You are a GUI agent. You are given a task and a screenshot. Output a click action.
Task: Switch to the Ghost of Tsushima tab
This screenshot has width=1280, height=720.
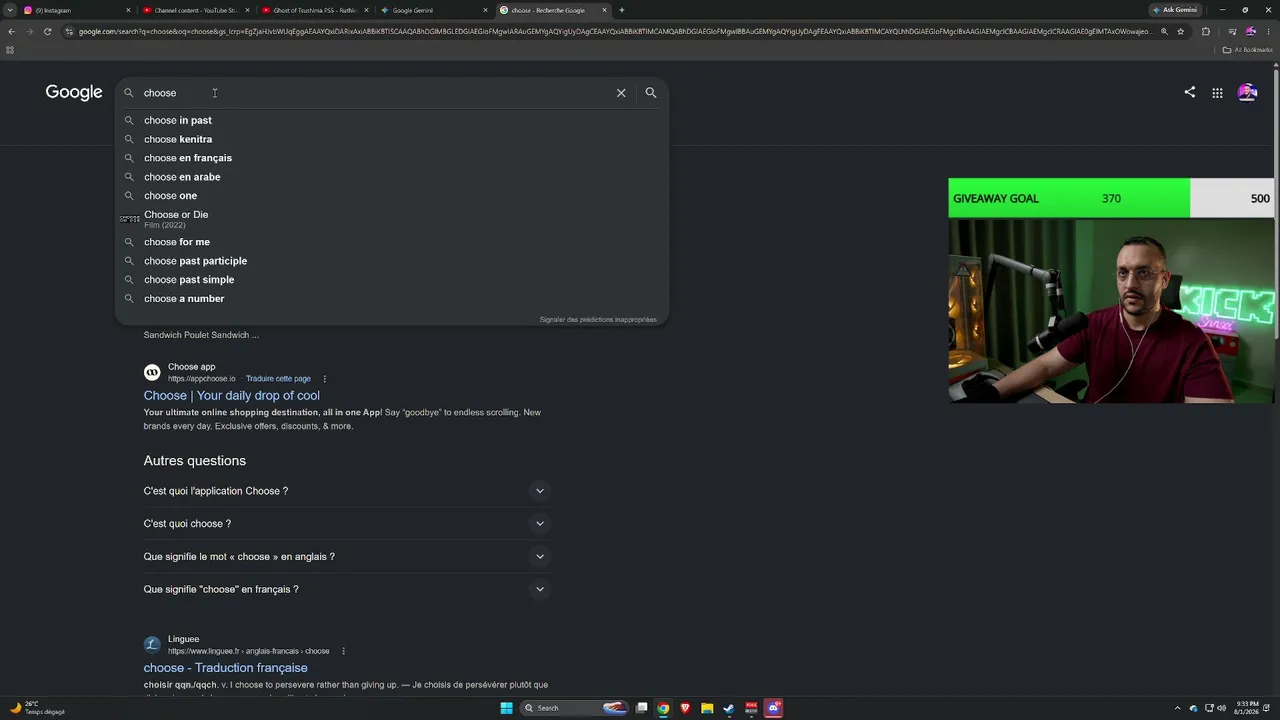pyautogui.click(x=314, y=10)
